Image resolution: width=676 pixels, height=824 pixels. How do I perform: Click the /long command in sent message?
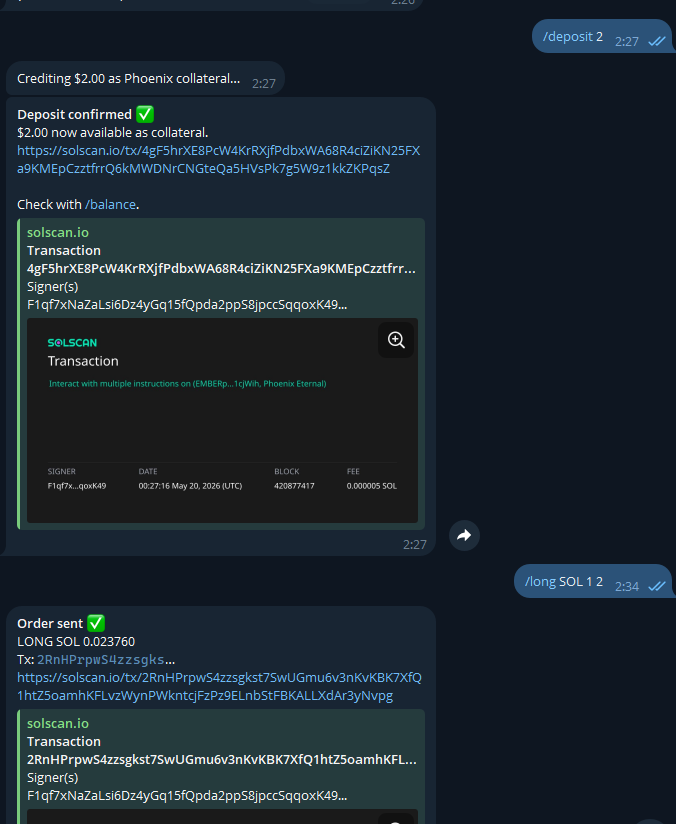pos(540,582)
